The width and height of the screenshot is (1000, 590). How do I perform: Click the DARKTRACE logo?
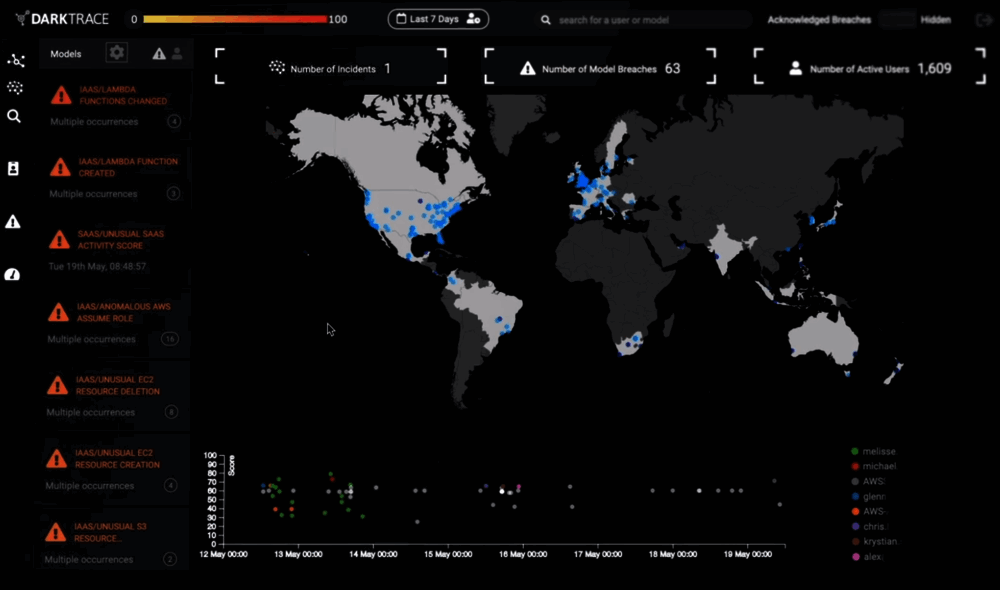coord(60,18)
